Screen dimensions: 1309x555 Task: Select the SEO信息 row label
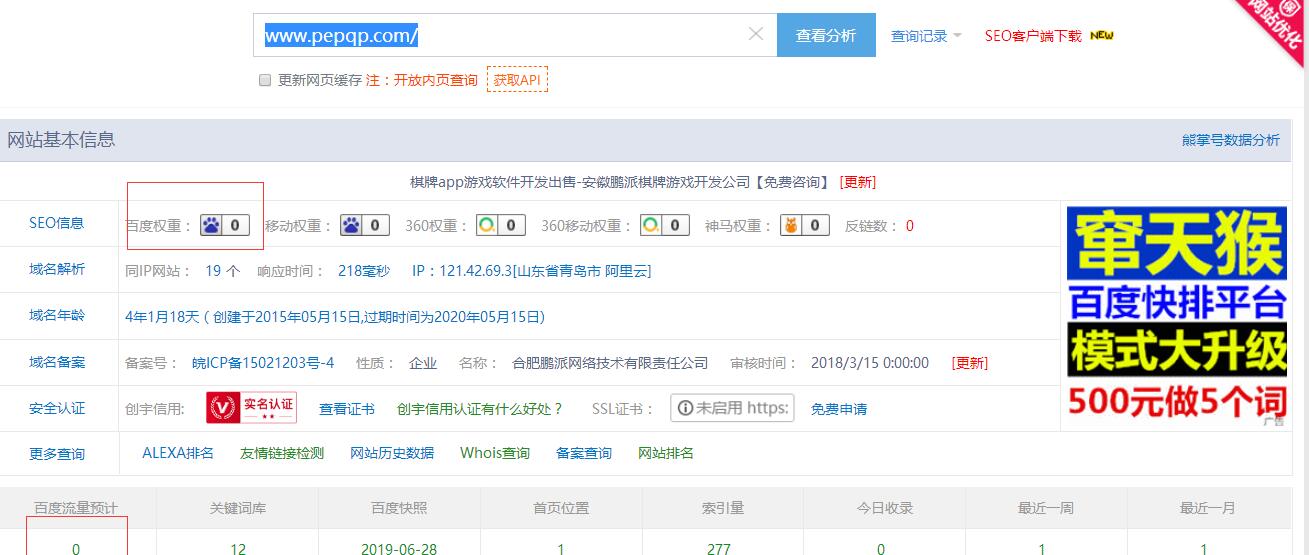pos(57,223)
